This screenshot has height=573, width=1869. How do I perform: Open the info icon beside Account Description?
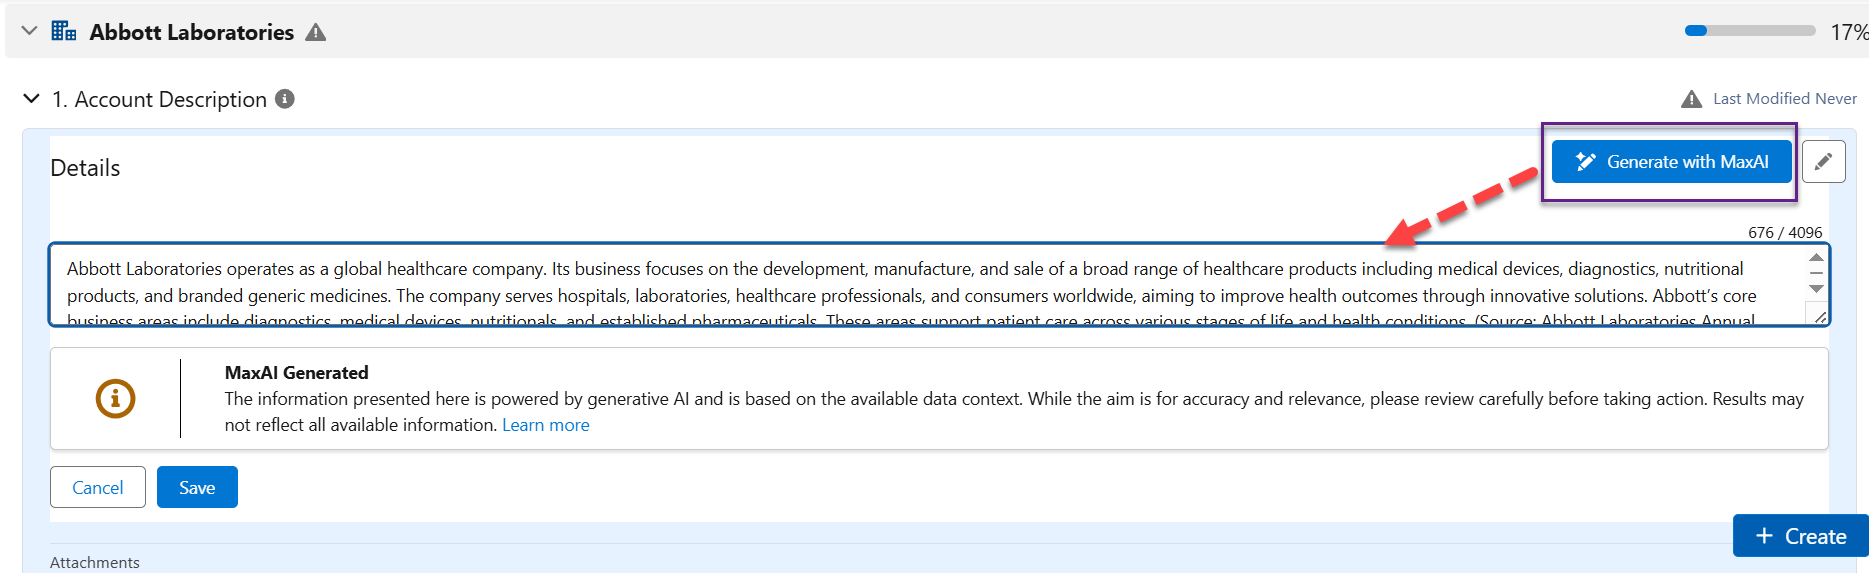[x=285, y=99]
